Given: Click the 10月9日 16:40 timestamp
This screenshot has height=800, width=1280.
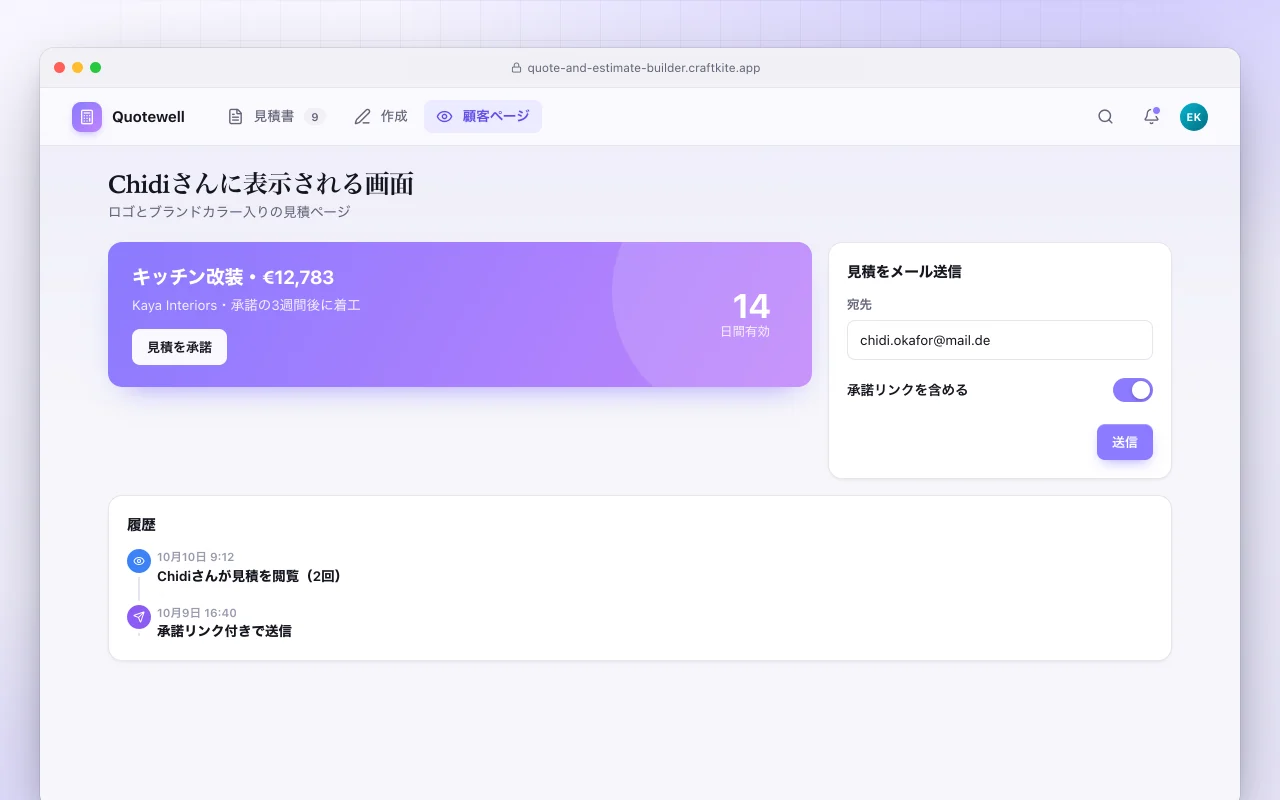Looking at the screenshot, I should pos(197,613).
